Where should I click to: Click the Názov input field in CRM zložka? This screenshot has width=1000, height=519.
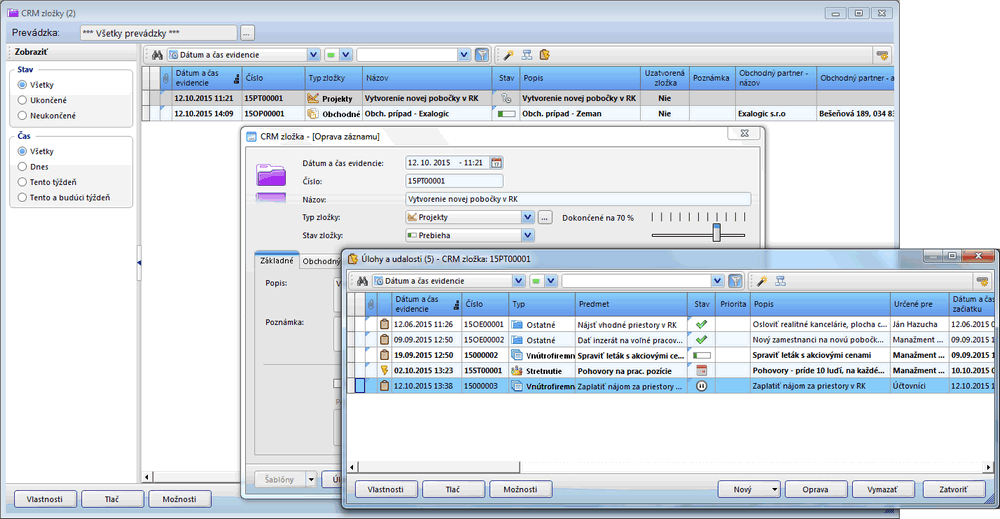point(577,199)
